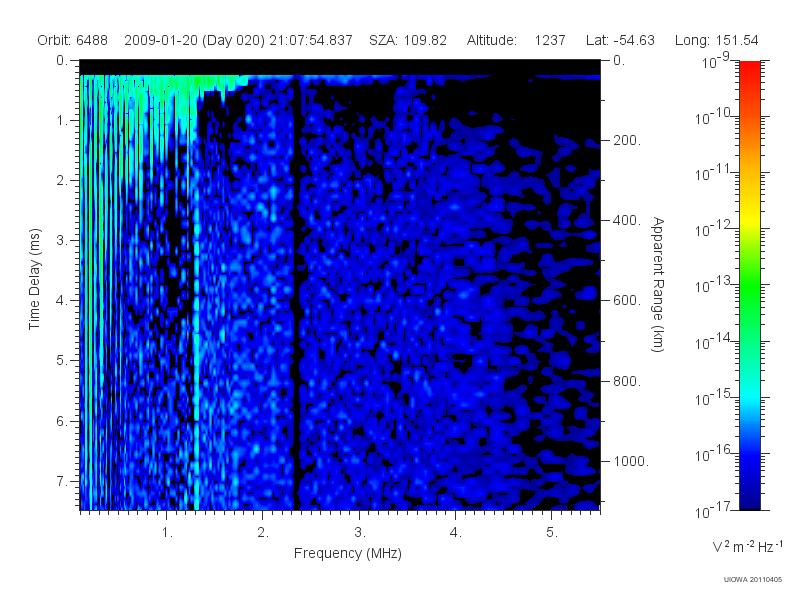Image resolution: width=800 pixels, height=600 pixels.
Task: Click the 2. tick label on frequency axis
Action: [x=263, y=533]
